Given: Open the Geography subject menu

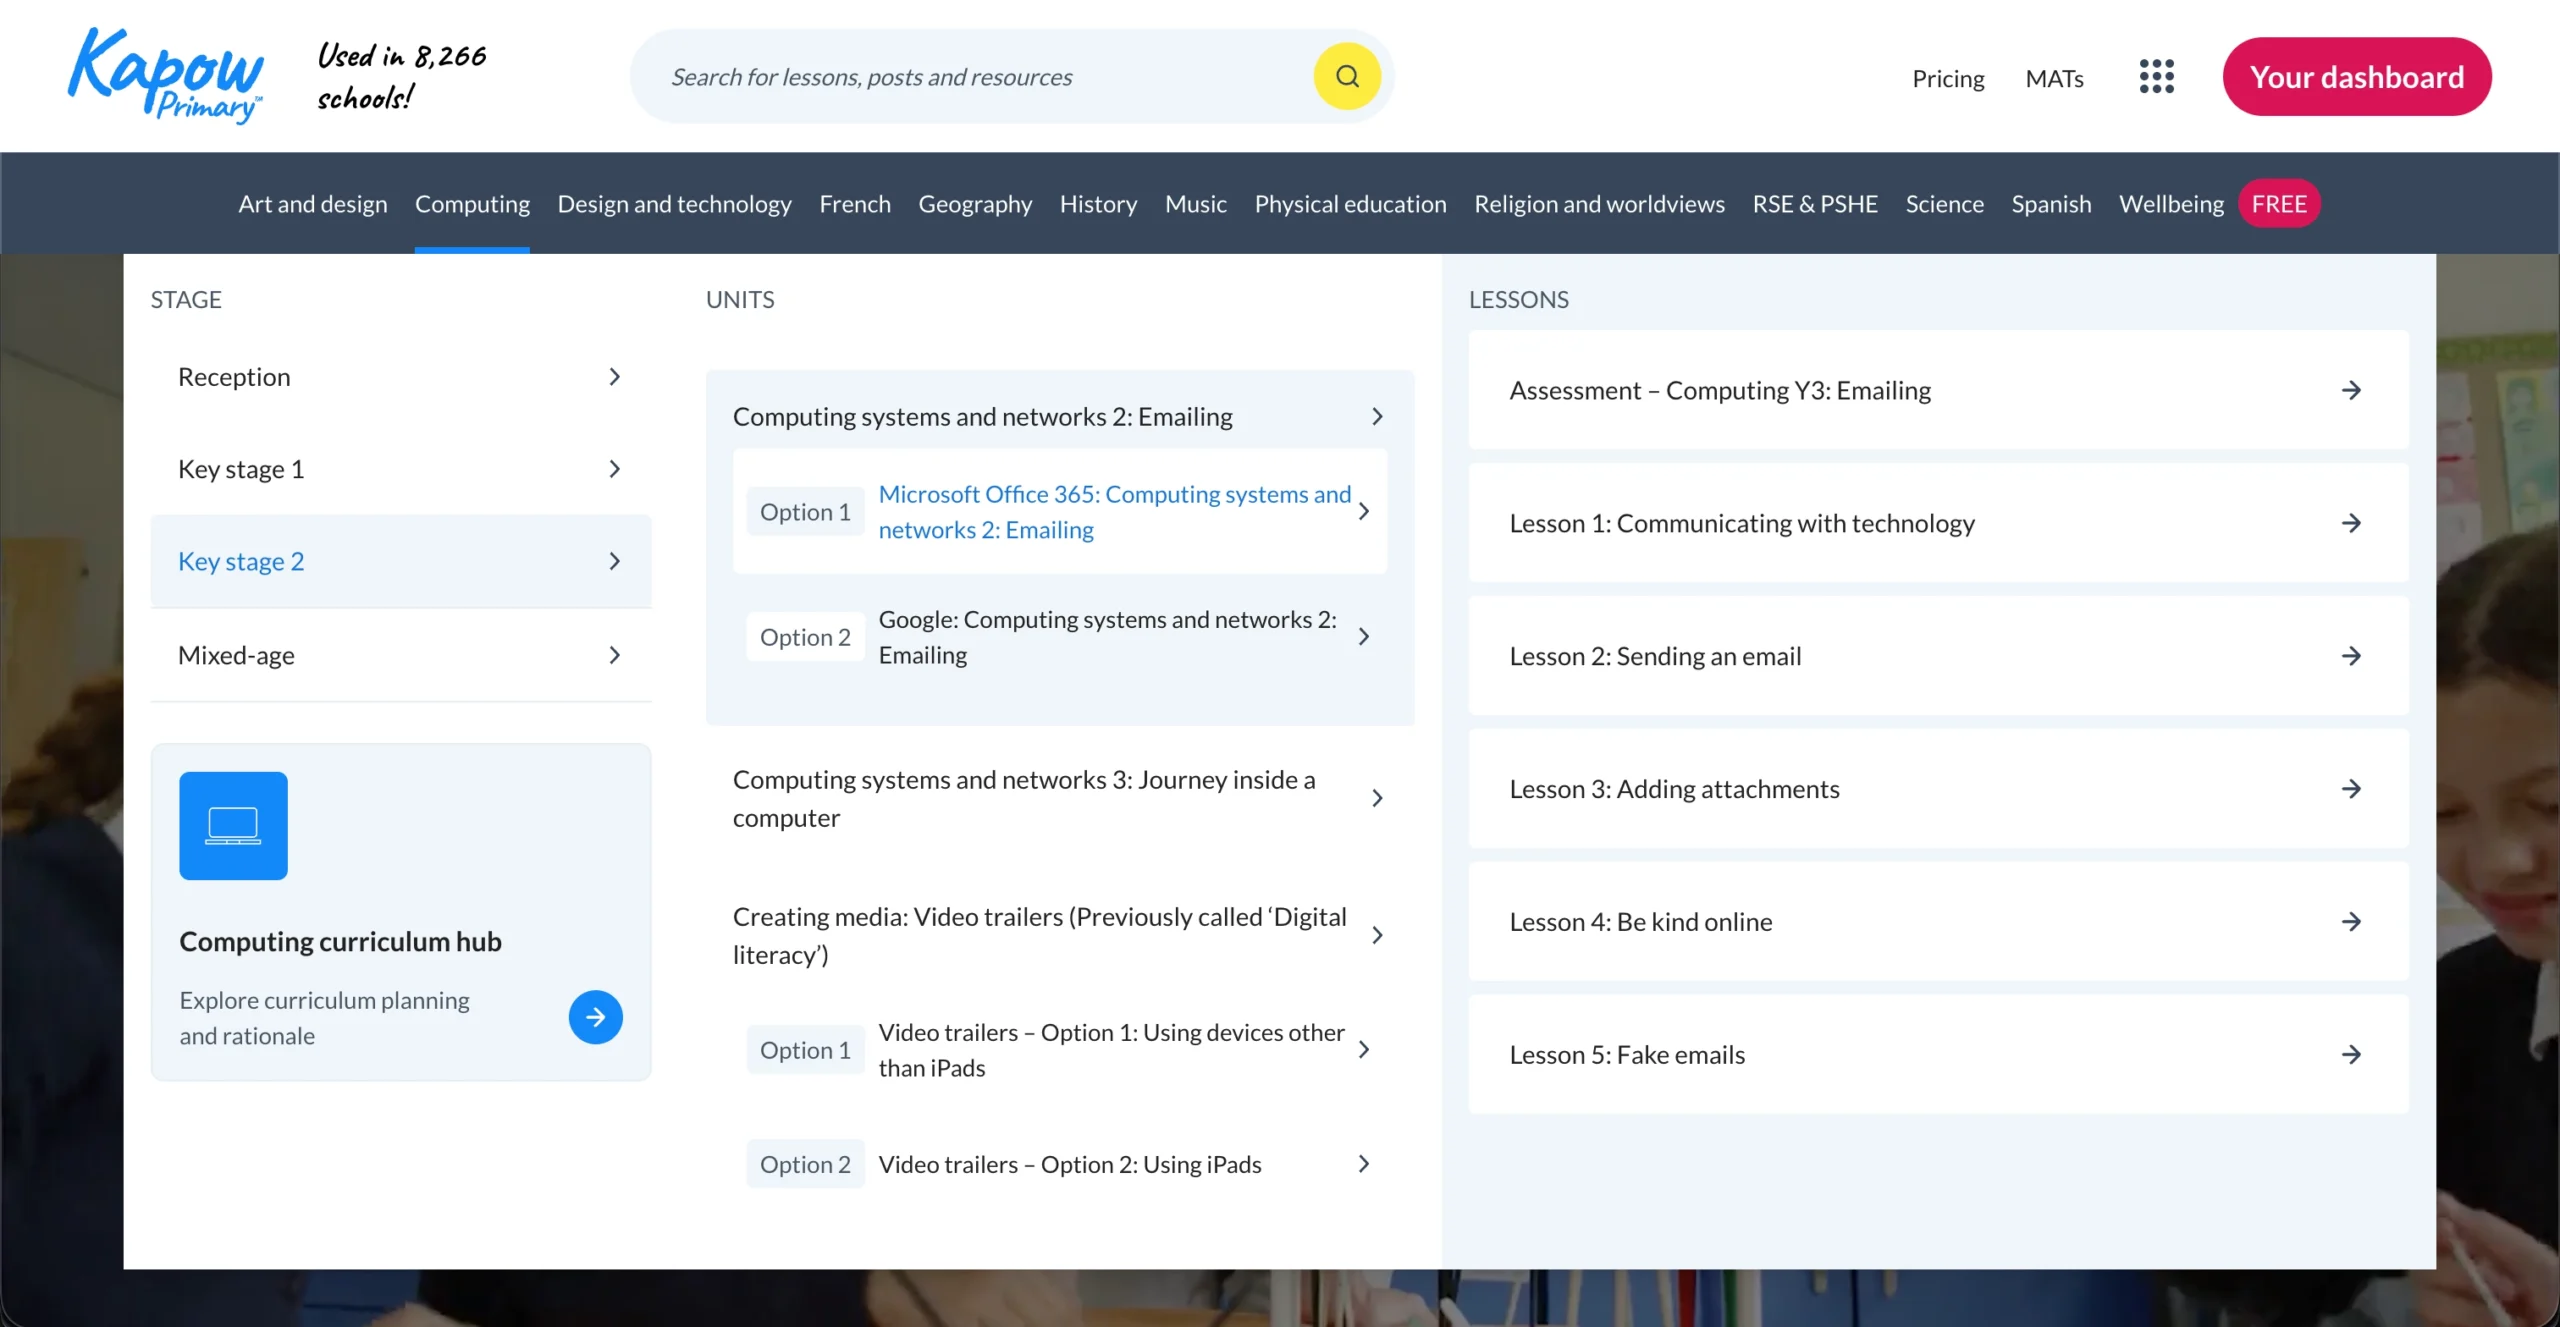Looking at the screenshot, I should (x=974, y=204).
